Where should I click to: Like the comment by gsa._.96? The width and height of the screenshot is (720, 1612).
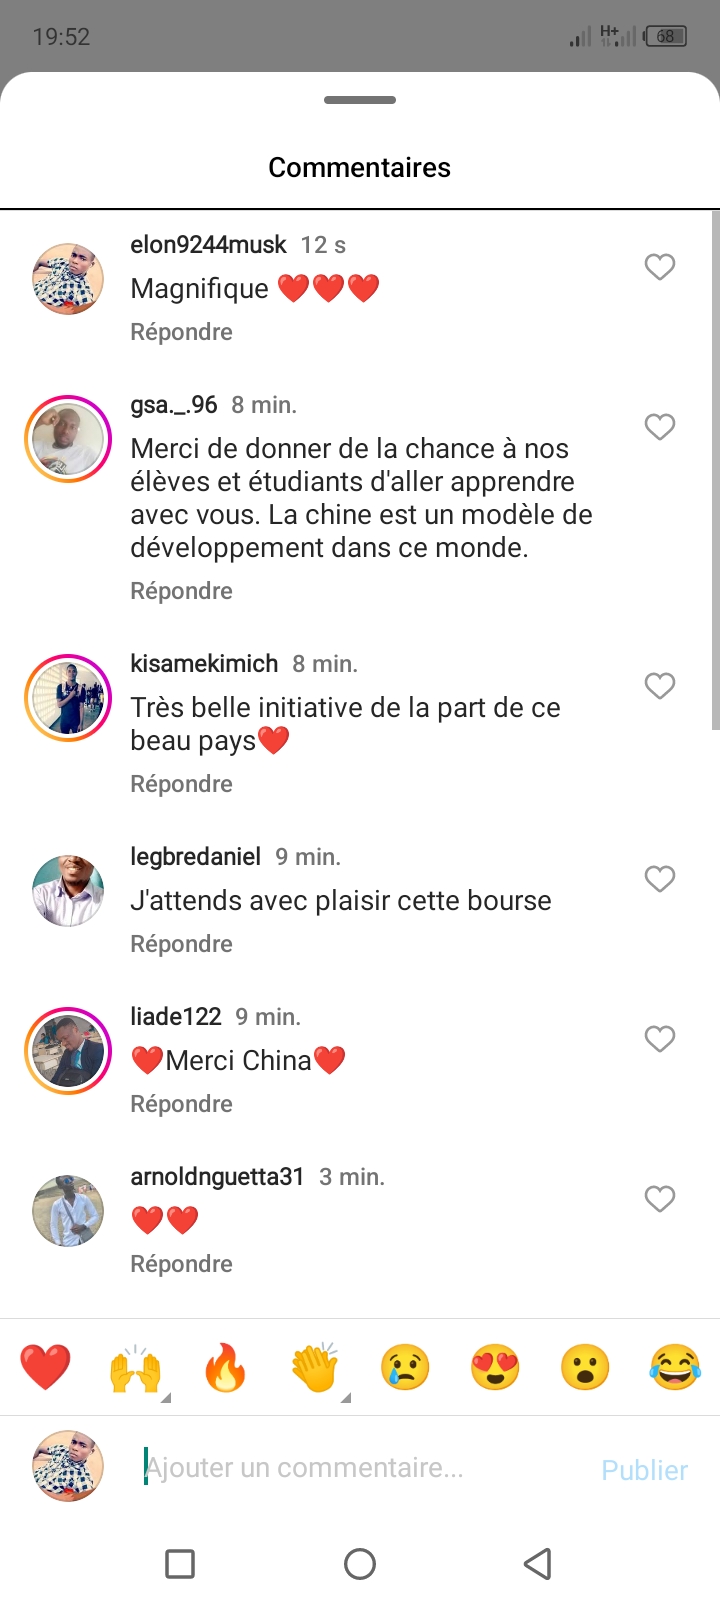(x=659, y=427)
